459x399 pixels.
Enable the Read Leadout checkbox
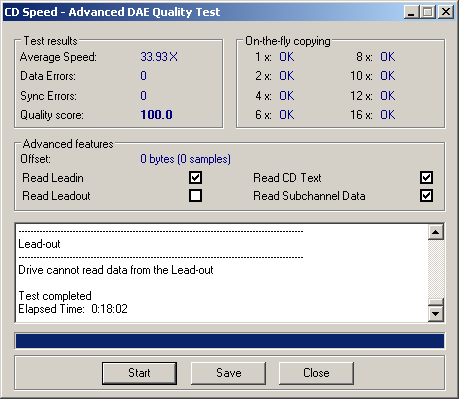(x=195, y=196)
